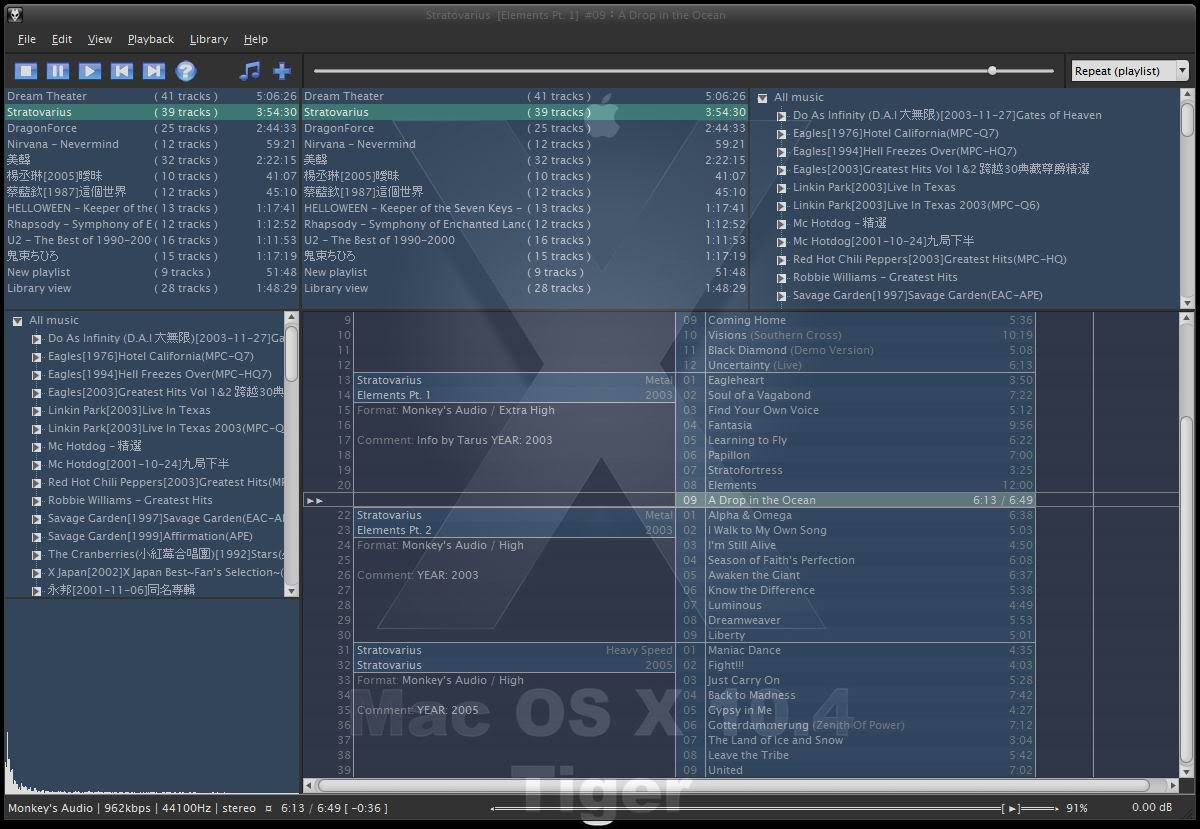Select the Fight!!! track
The height and width of the screenshot is (829, 1200).
pyautogui.click(x=857, y=665)
